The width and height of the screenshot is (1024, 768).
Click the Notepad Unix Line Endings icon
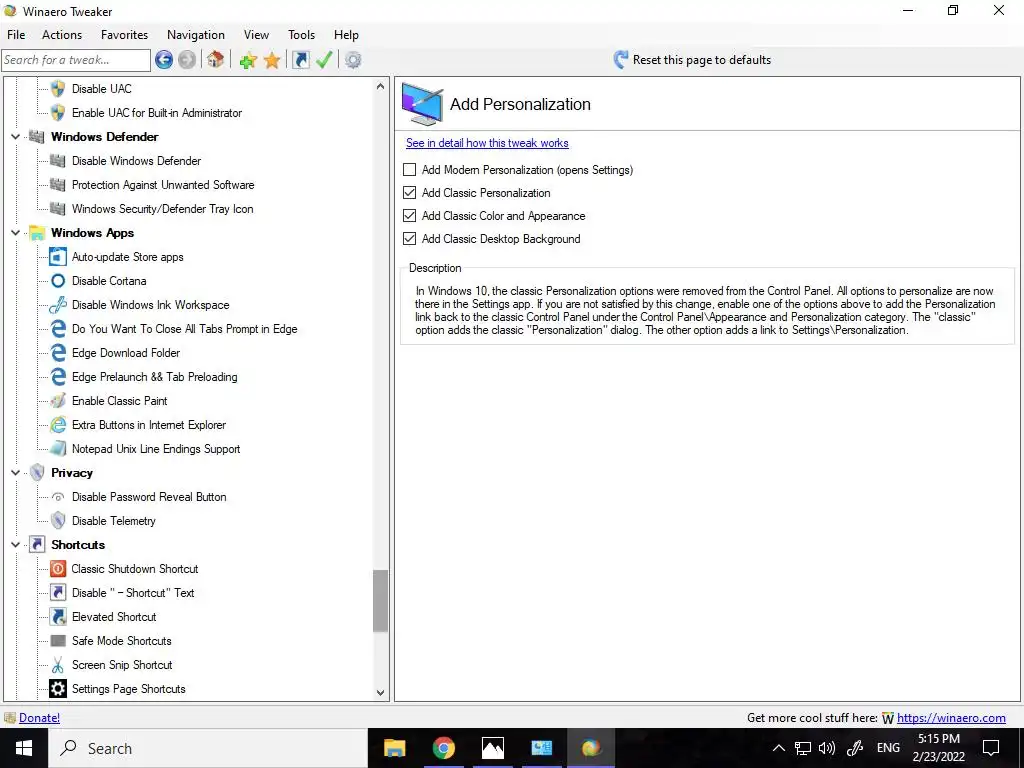[58, 449]
